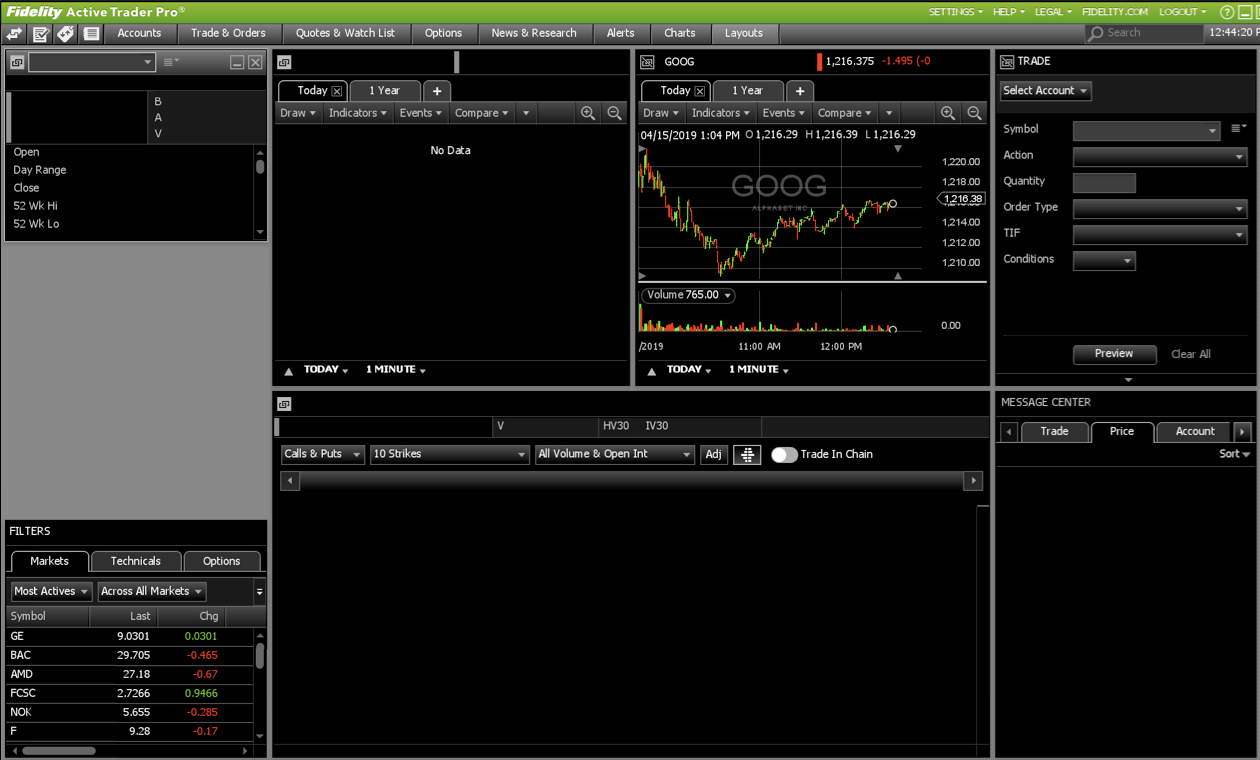Expand the TIF dropdown

tap(1160, 234)
